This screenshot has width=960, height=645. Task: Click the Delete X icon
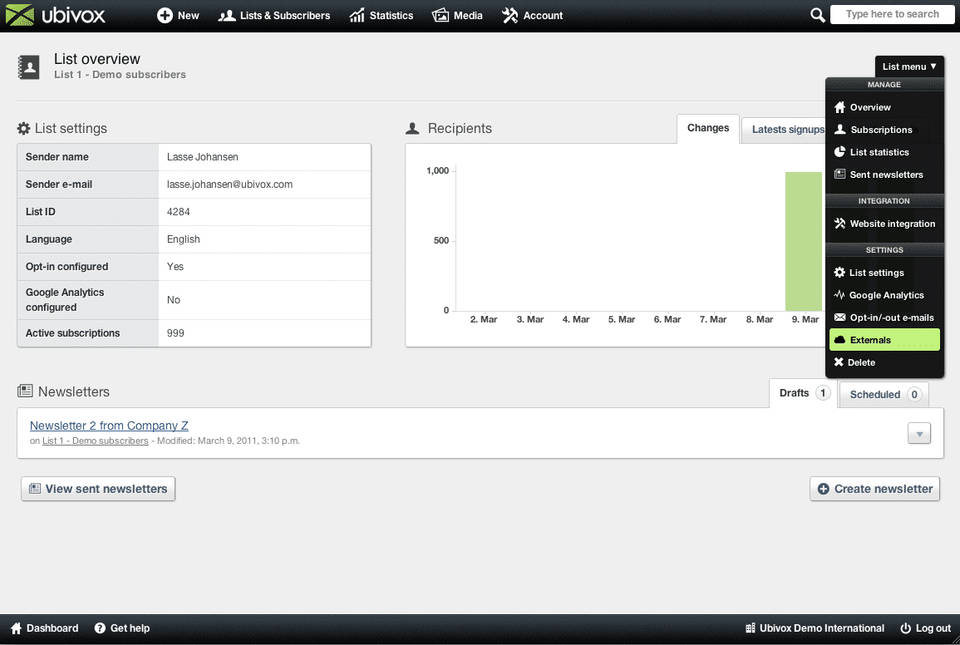coord(839,362)
